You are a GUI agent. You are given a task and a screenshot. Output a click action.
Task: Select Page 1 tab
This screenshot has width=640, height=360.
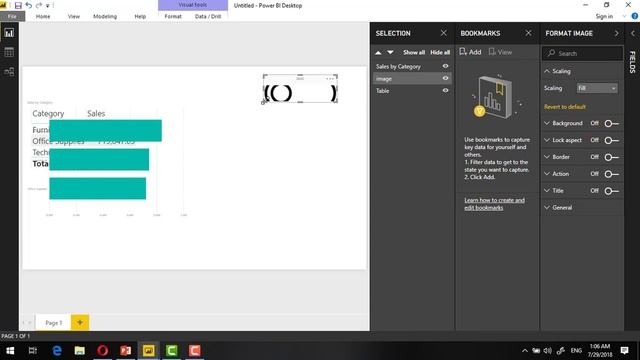pos(53,322)
